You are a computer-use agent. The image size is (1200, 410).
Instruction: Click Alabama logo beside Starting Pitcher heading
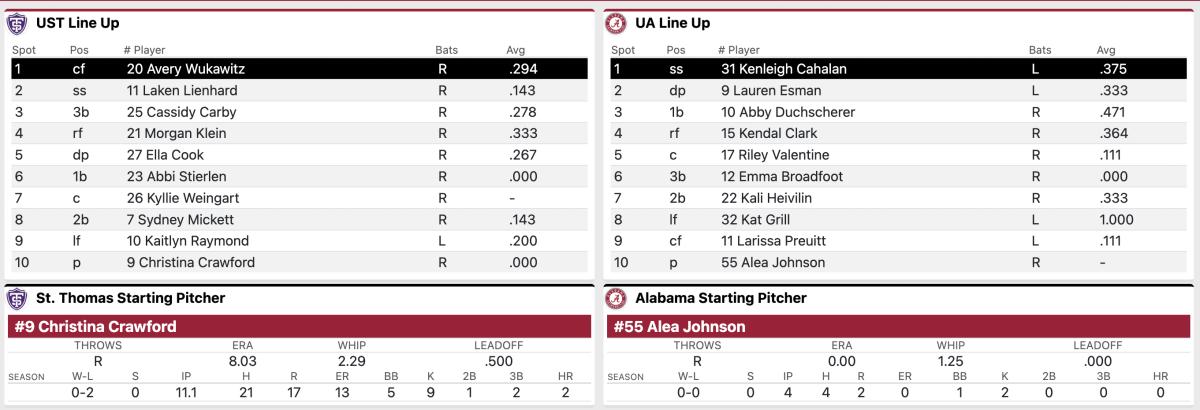616,298
